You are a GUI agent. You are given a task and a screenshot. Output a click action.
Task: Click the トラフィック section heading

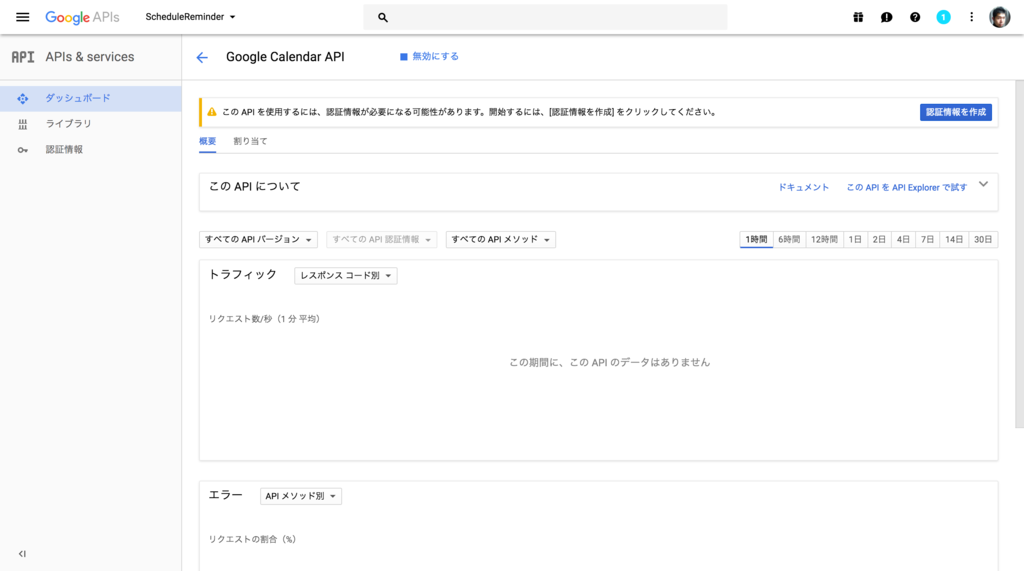(x=242, y=274)
